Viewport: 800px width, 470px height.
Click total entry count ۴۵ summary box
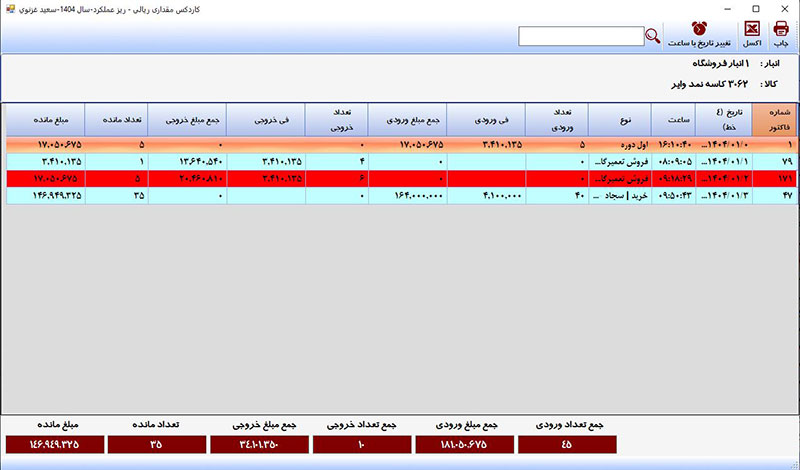click(567, 444)
